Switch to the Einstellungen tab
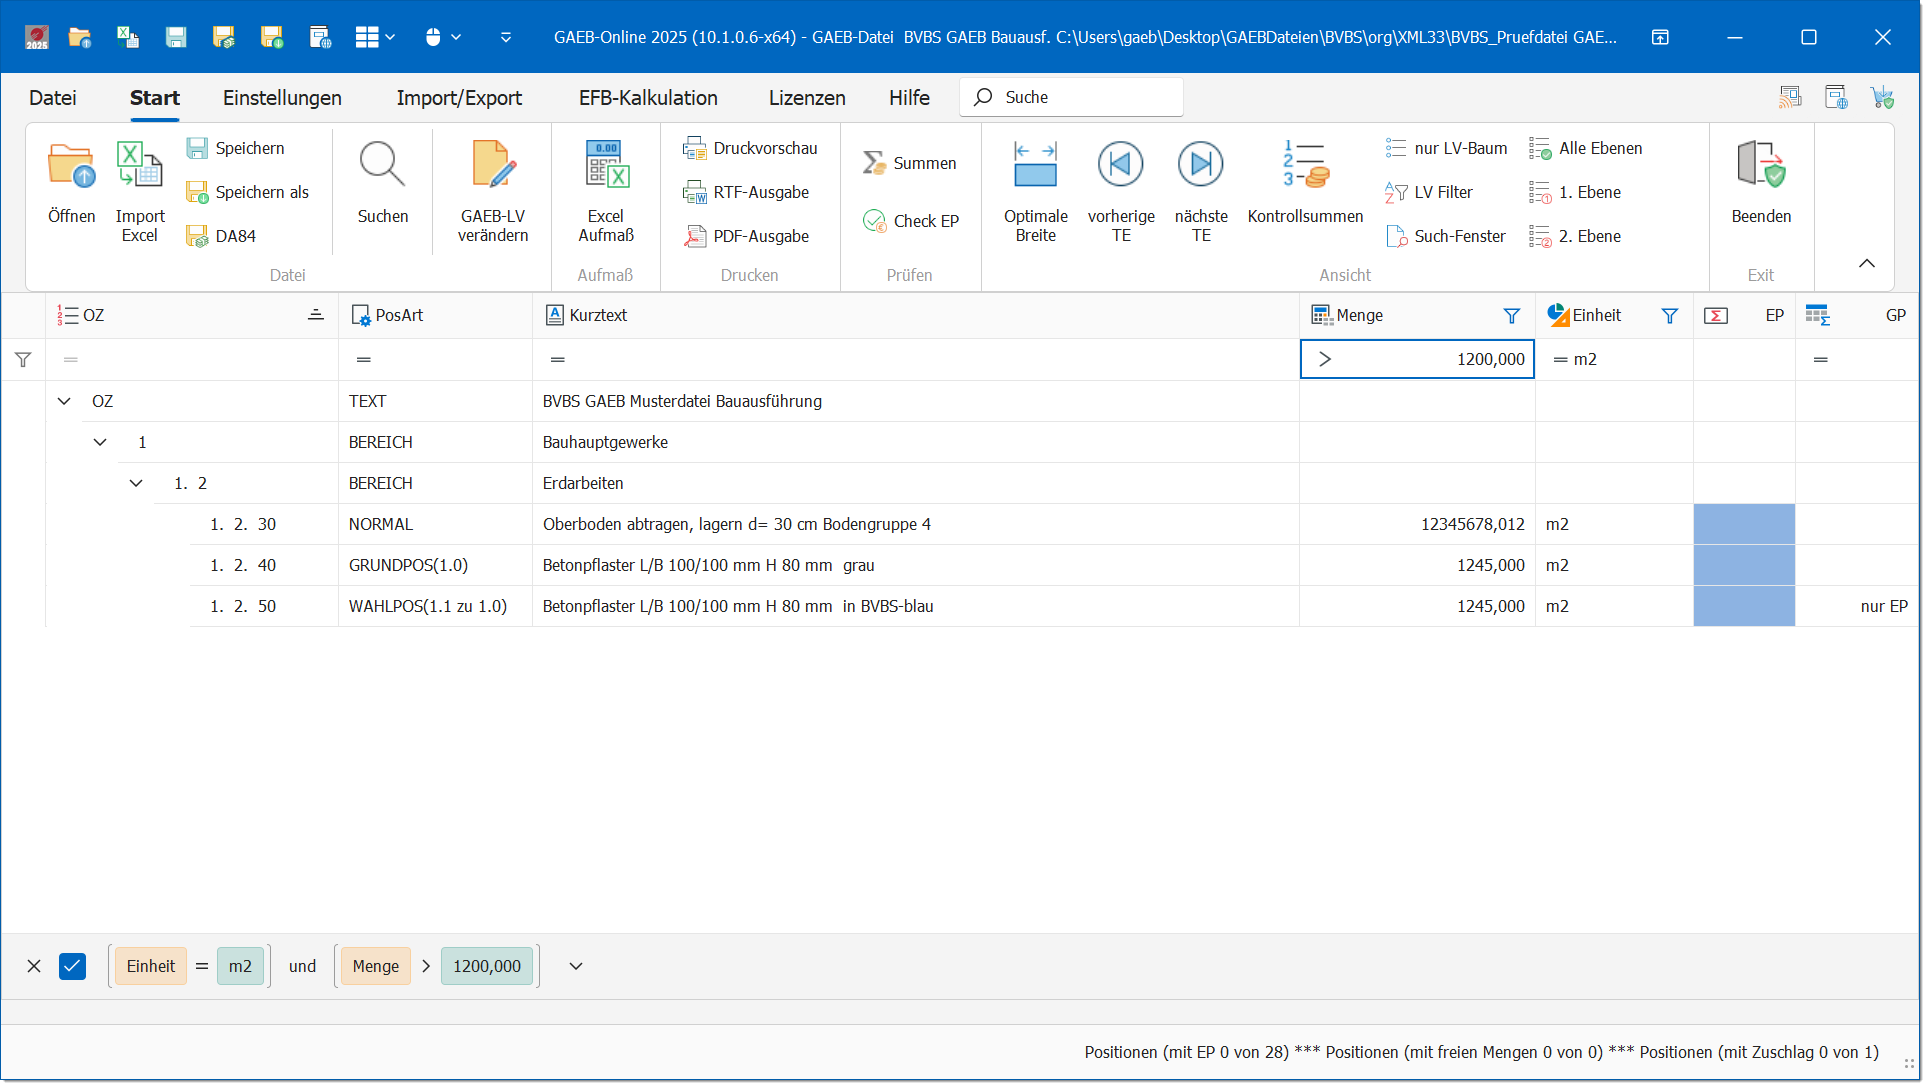This screenshot has height=1086, width=1926. coord(282,98)
